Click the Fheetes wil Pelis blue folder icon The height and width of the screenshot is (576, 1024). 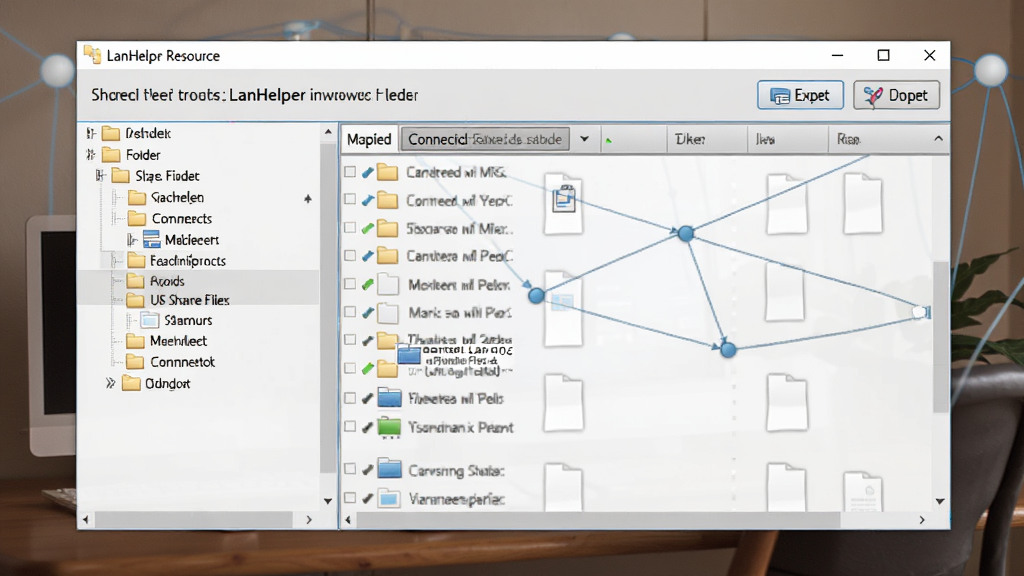(x=390, y=398)
